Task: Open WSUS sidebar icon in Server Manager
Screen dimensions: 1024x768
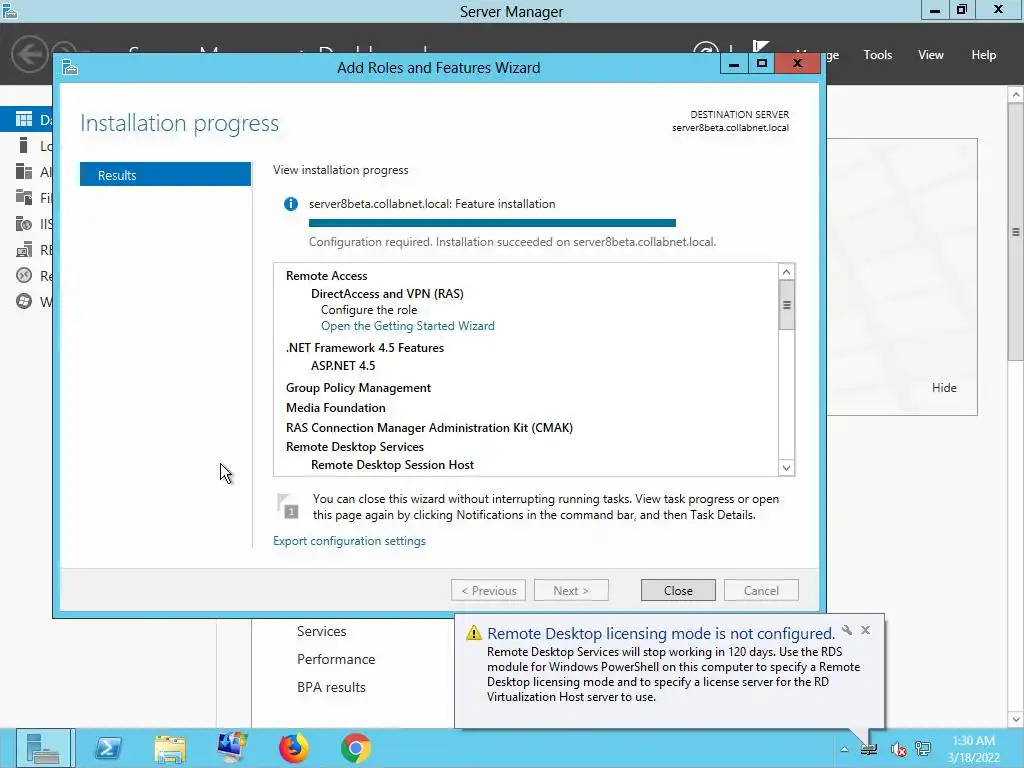Action: (x=24, y=301)
